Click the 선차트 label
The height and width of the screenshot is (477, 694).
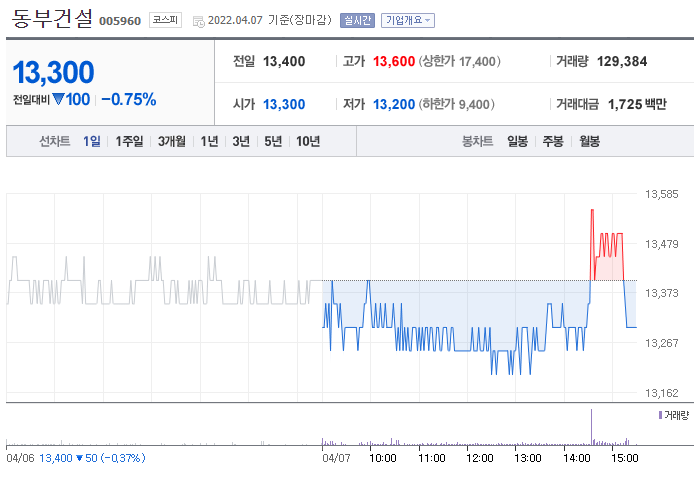coord(54,141)
